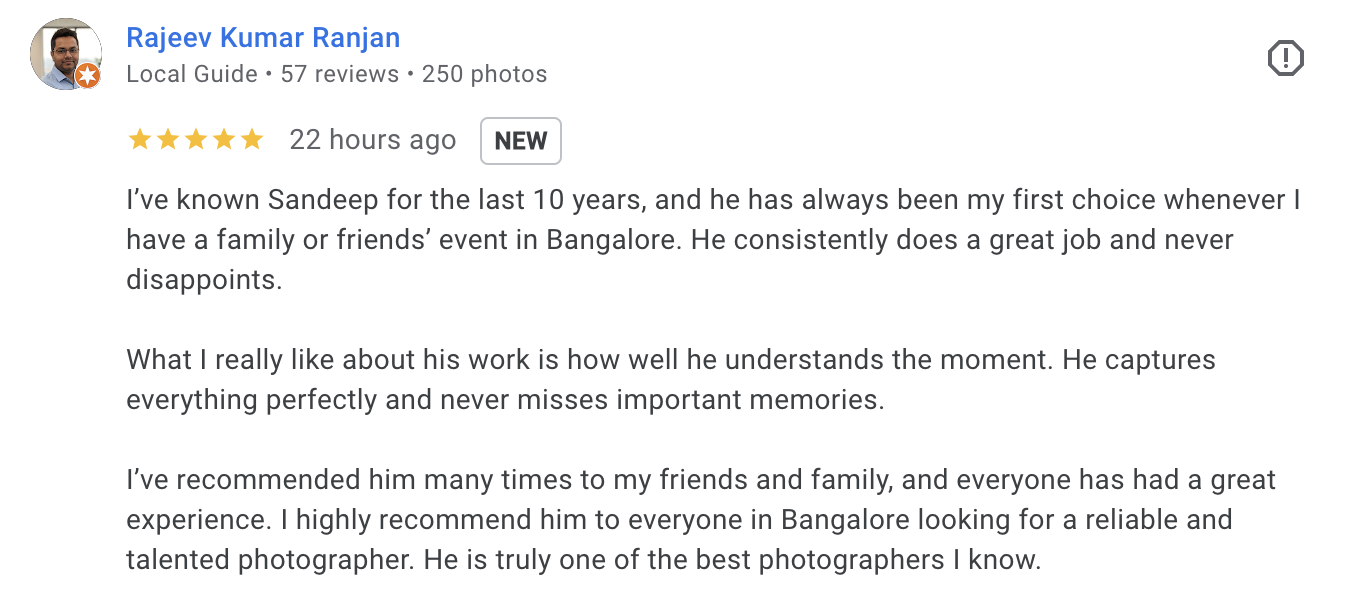1352x614 pixels.
Task: Open the reviewer's profile photo
Action: 65,53
